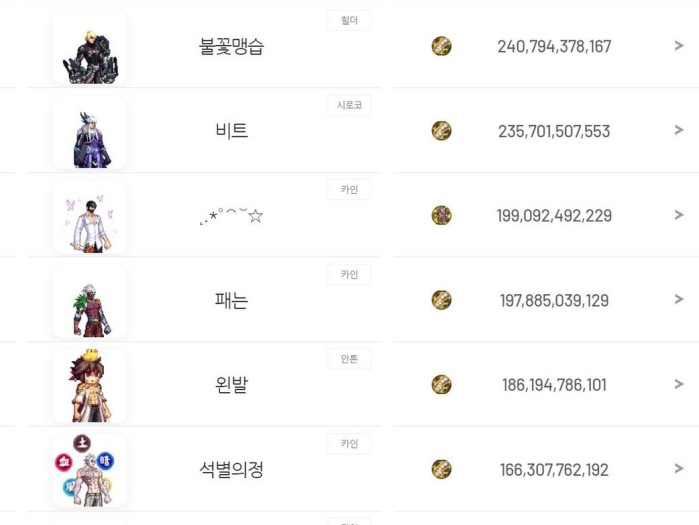The image size is (699, 525).
Task: Click the 안톤 server tag
Action: (349, 358)
